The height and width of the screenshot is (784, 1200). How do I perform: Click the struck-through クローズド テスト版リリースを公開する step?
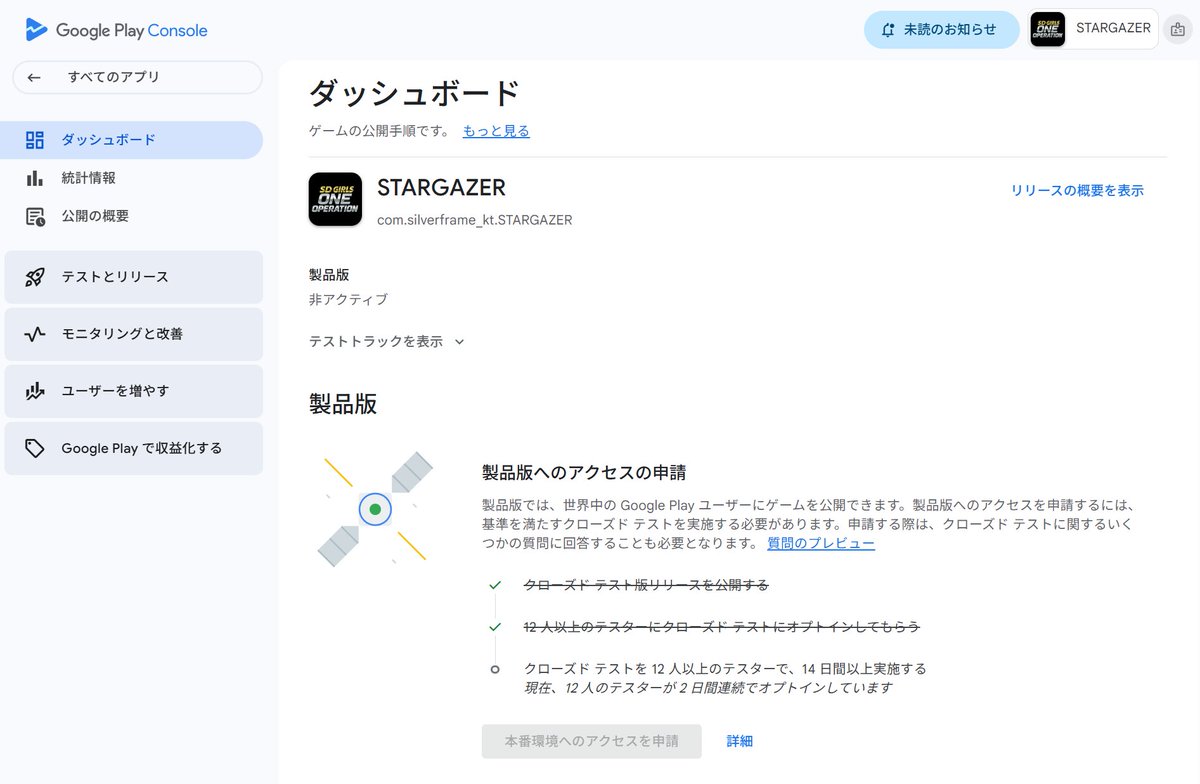pyautogui.click(x=646, y=584)
